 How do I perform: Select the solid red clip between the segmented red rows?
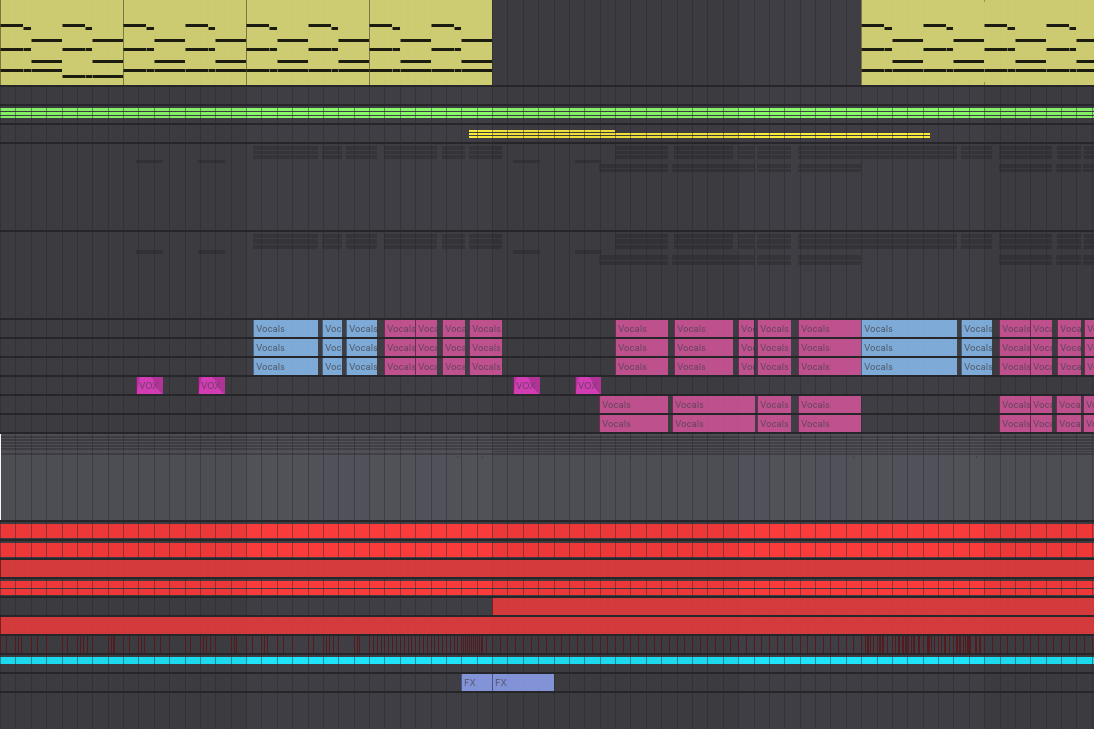547,569
